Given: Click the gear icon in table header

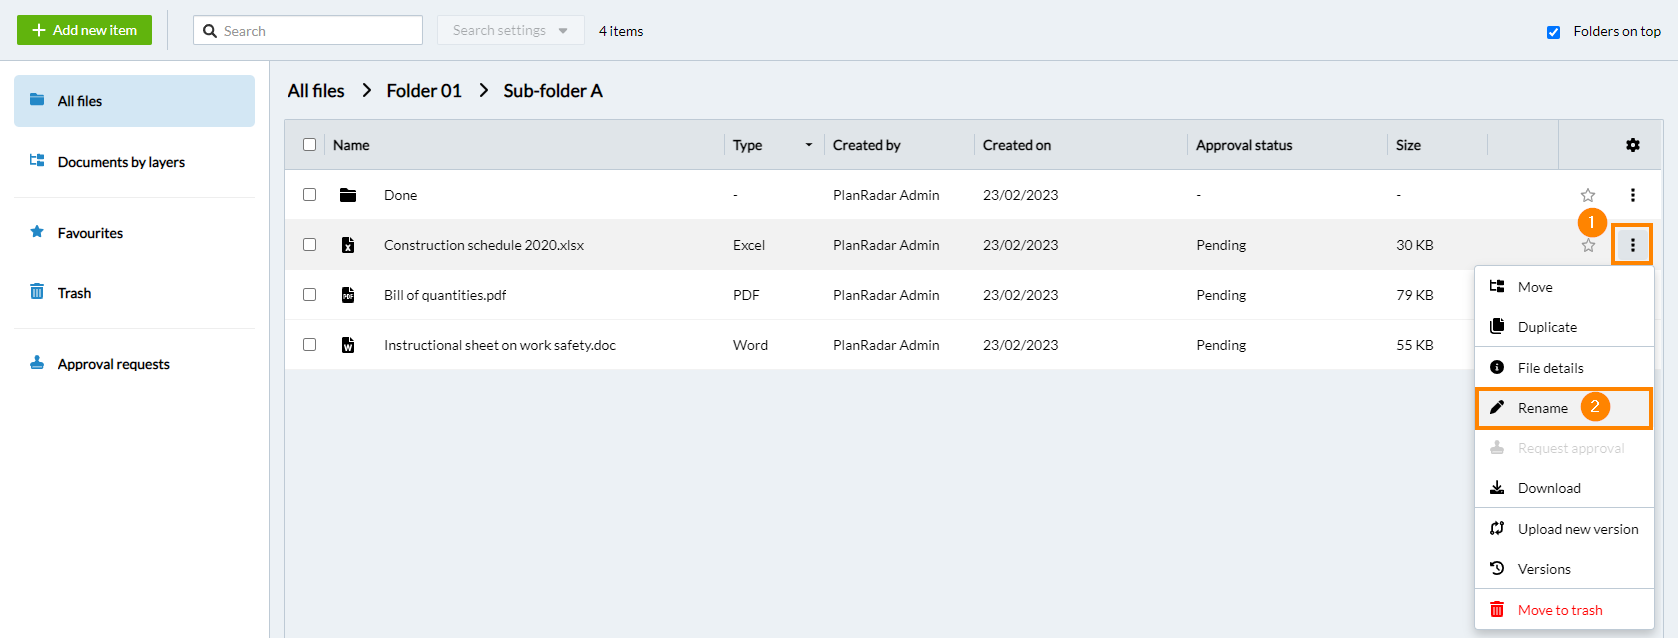Looking at the screenshot, I should tap(1632, 145).
